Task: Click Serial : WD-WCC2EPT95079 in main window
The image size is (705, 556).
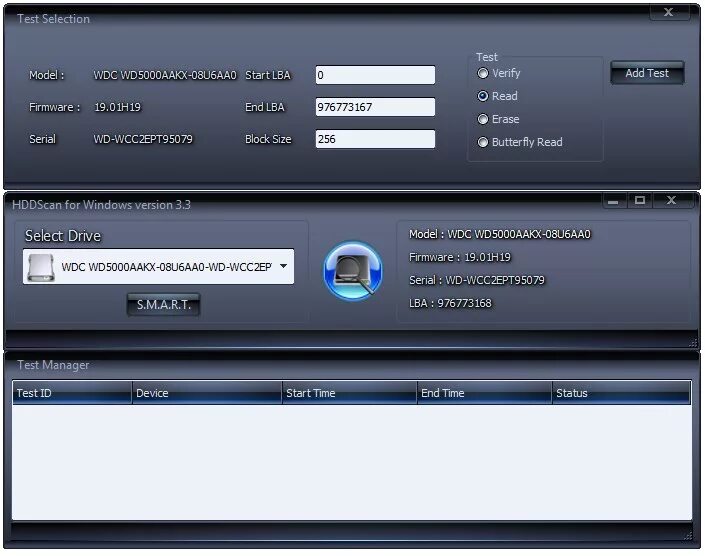Action: pyautogui.click(x=477, y=280)
